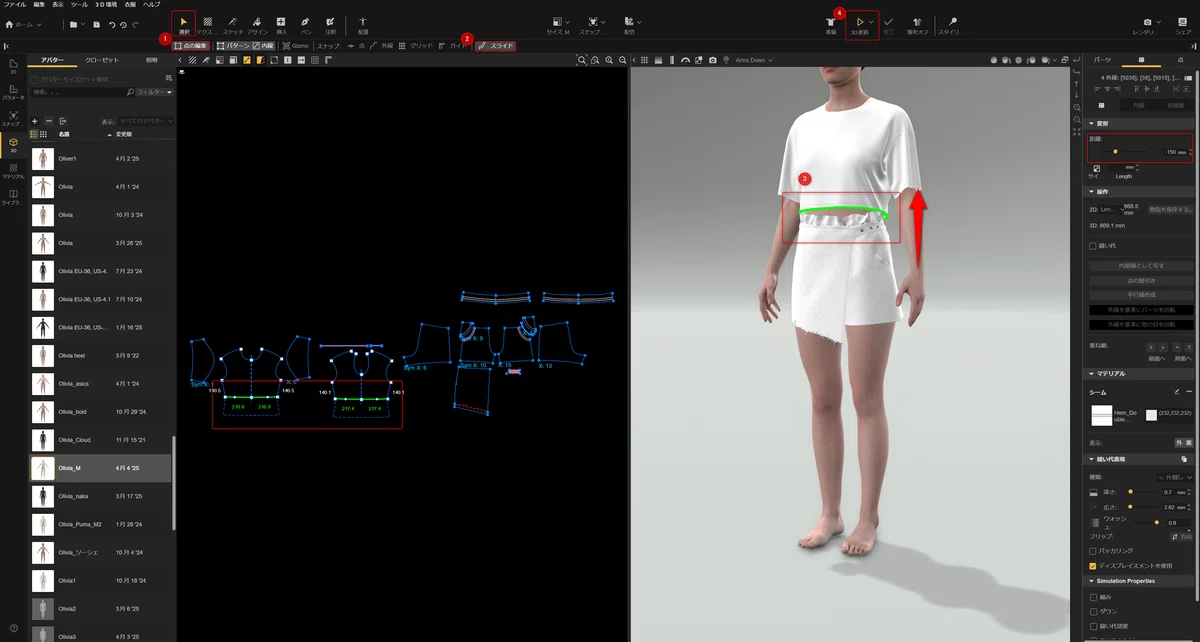Open the 2D sidebar view
Screen dimensions: 1200x642
point(13,66)
